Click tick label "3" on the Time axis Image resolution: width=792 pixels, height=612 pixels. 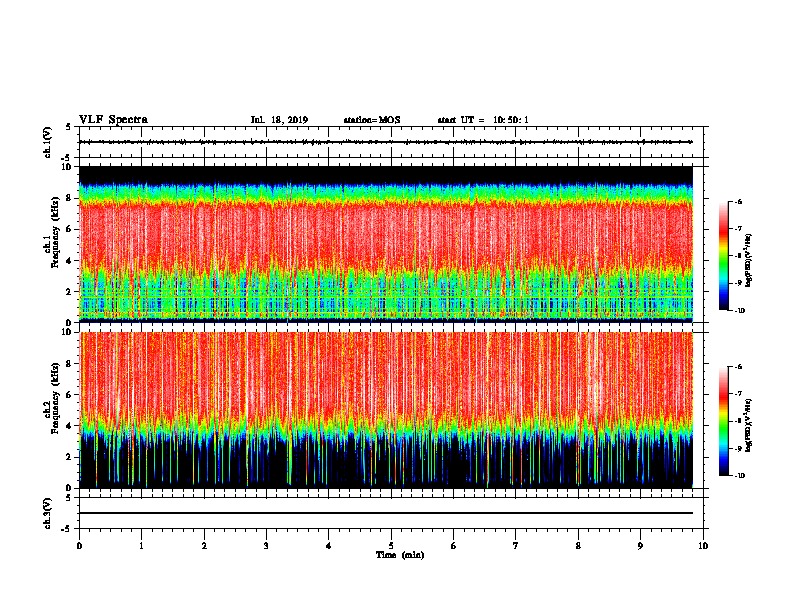[x=266, y=546]
